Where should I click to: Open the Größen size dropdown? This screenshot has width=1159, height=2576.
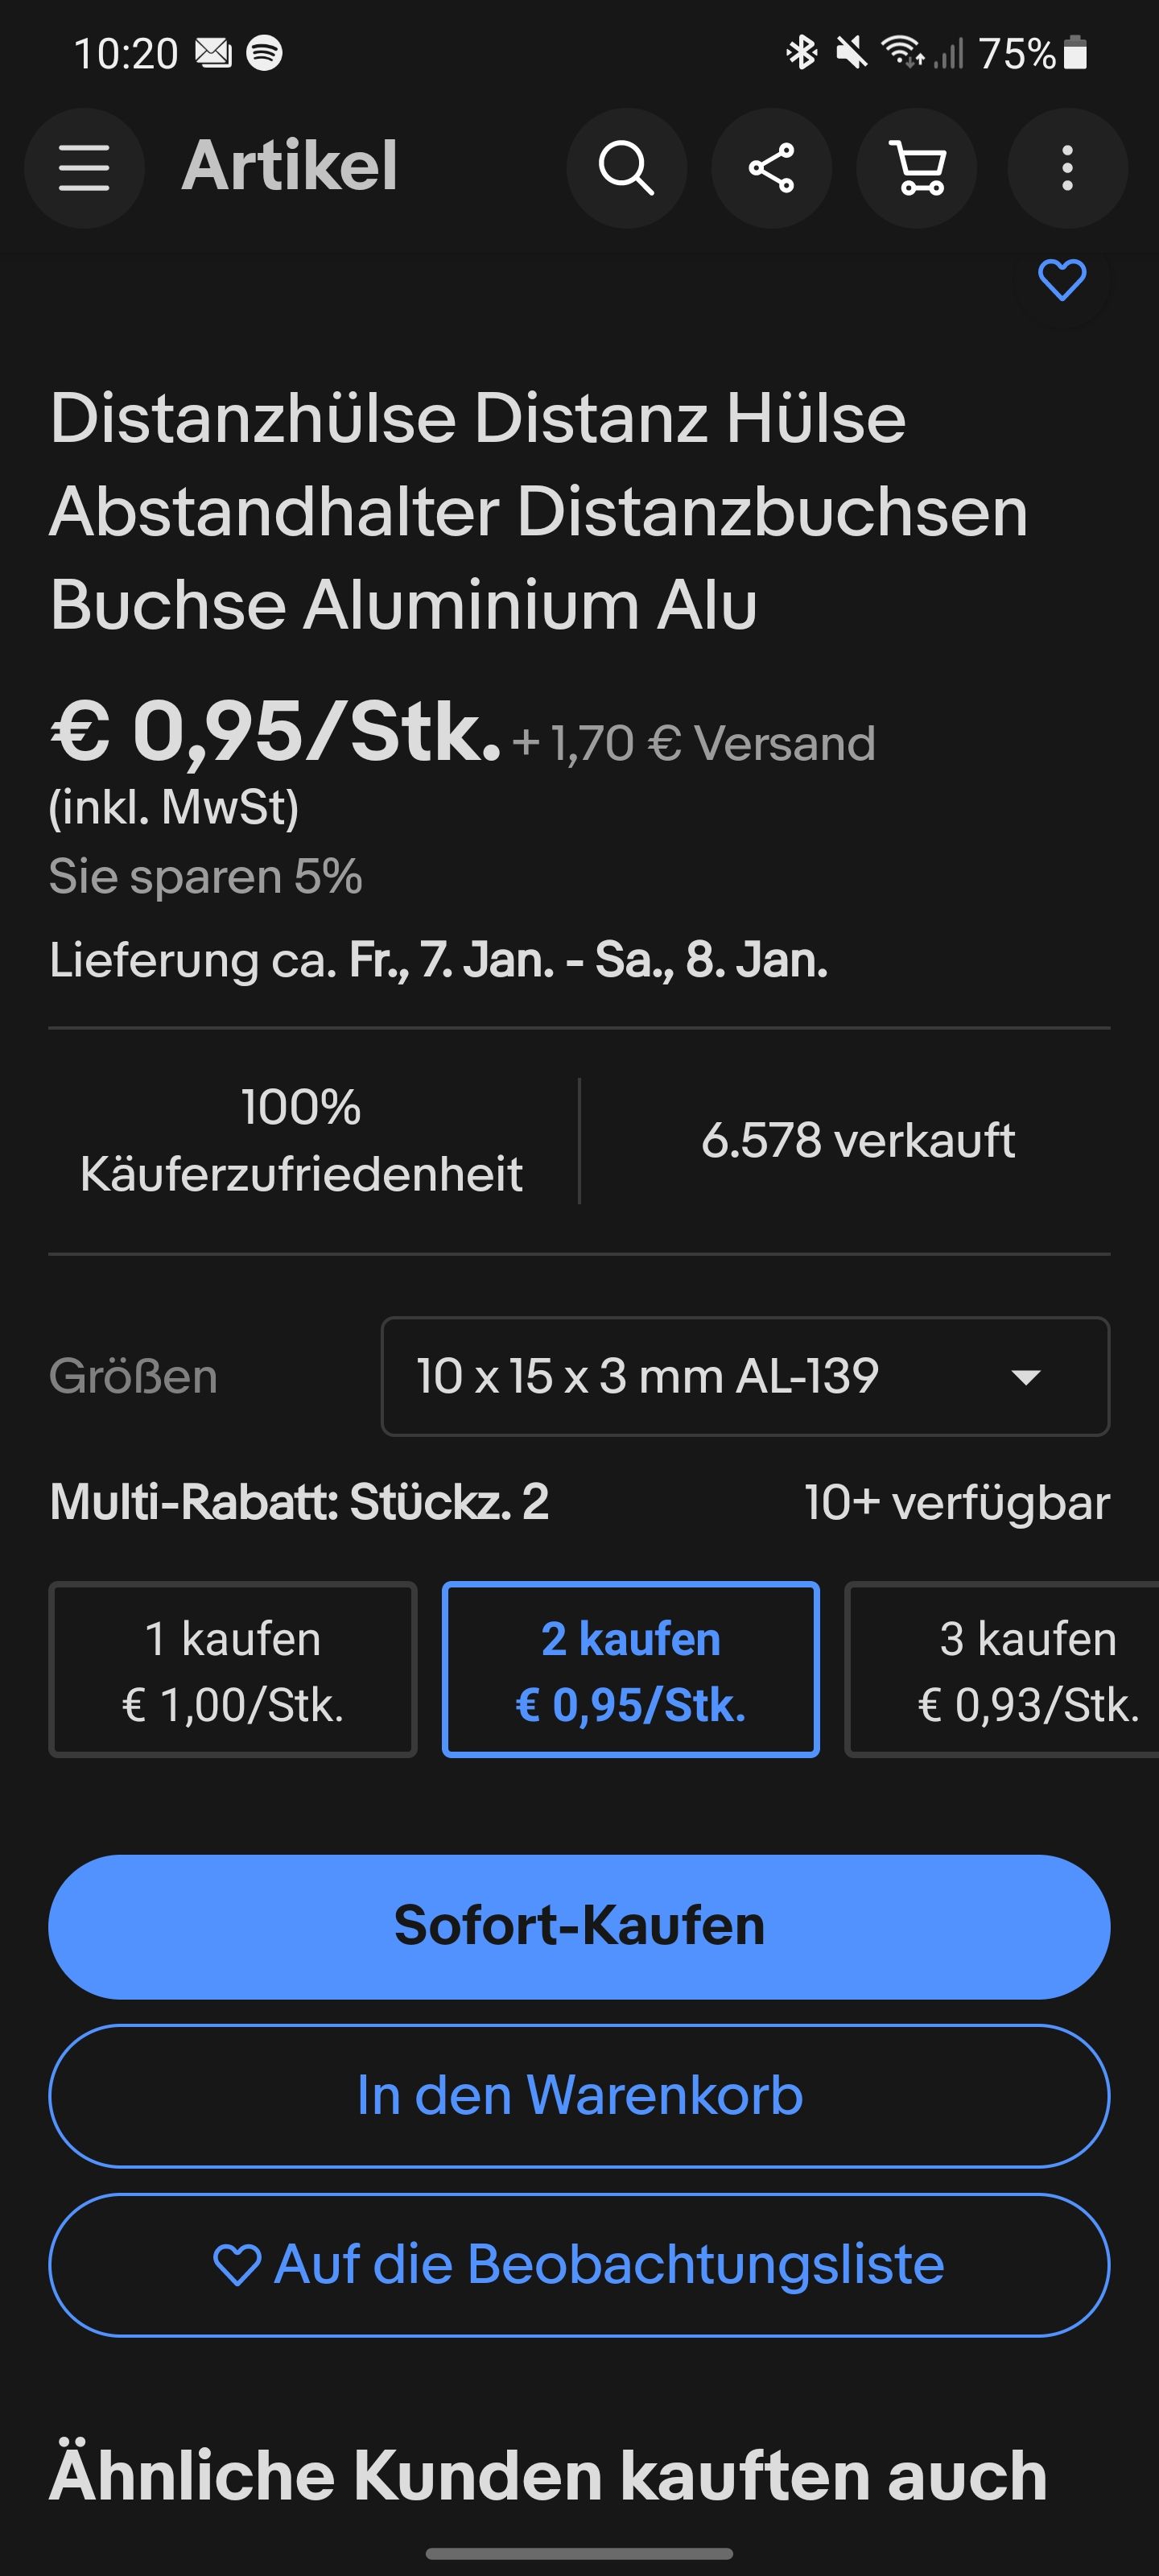tap(745, 1376)
